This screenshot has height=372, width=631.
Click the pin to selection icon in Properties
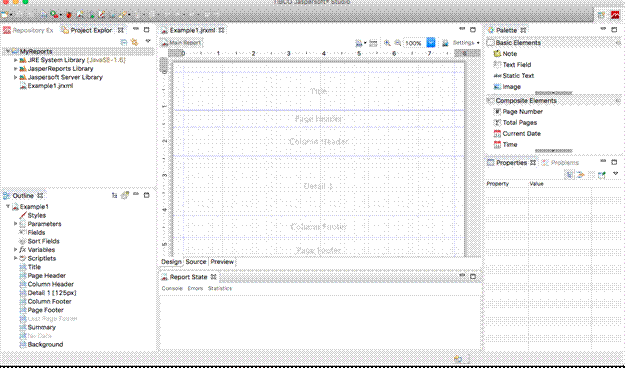602,175
